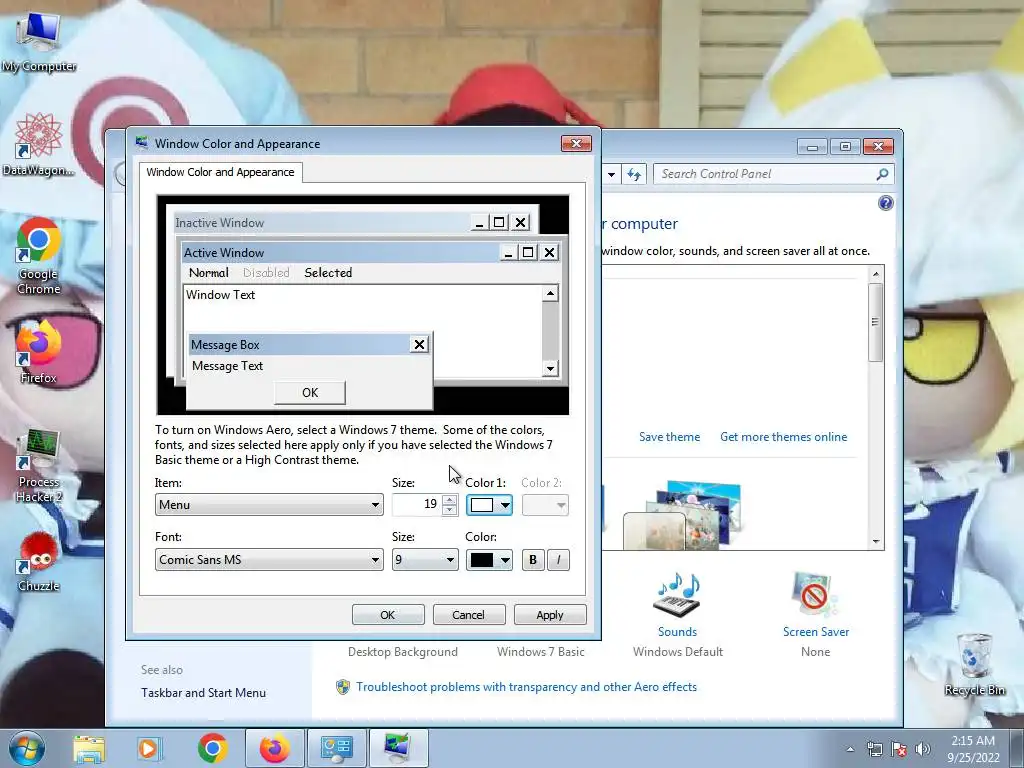Open Taskbar and Start Menu link

pyautogui.click(x=204, y=693)
